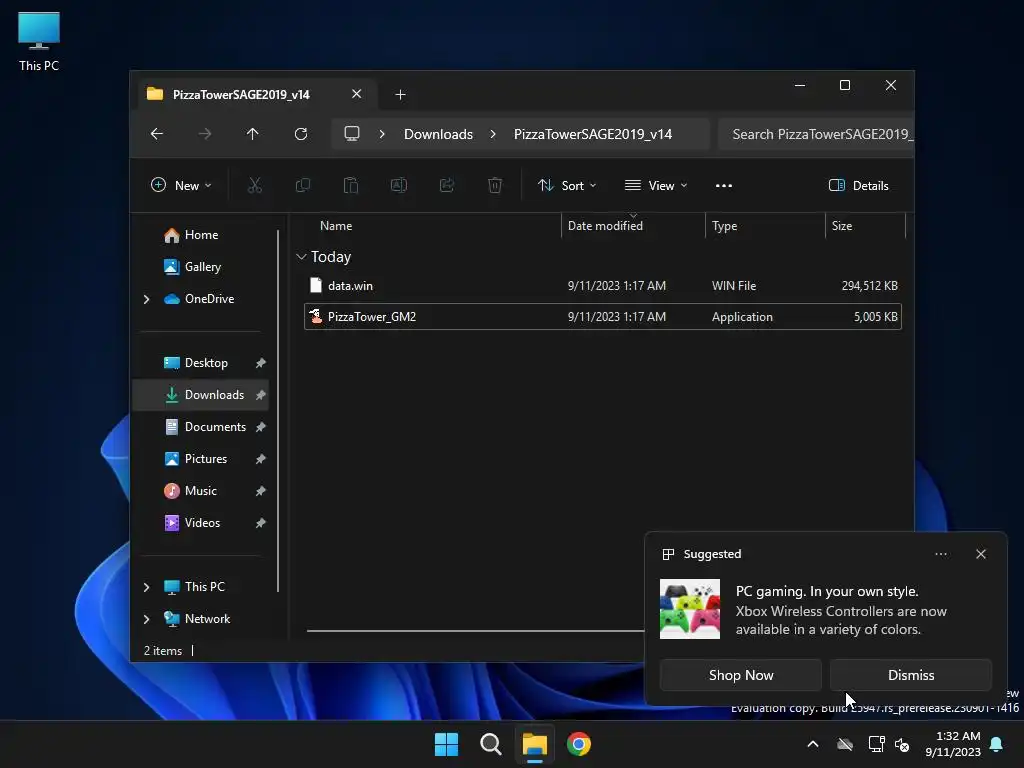Close the Suggested notification

[981, 554]
